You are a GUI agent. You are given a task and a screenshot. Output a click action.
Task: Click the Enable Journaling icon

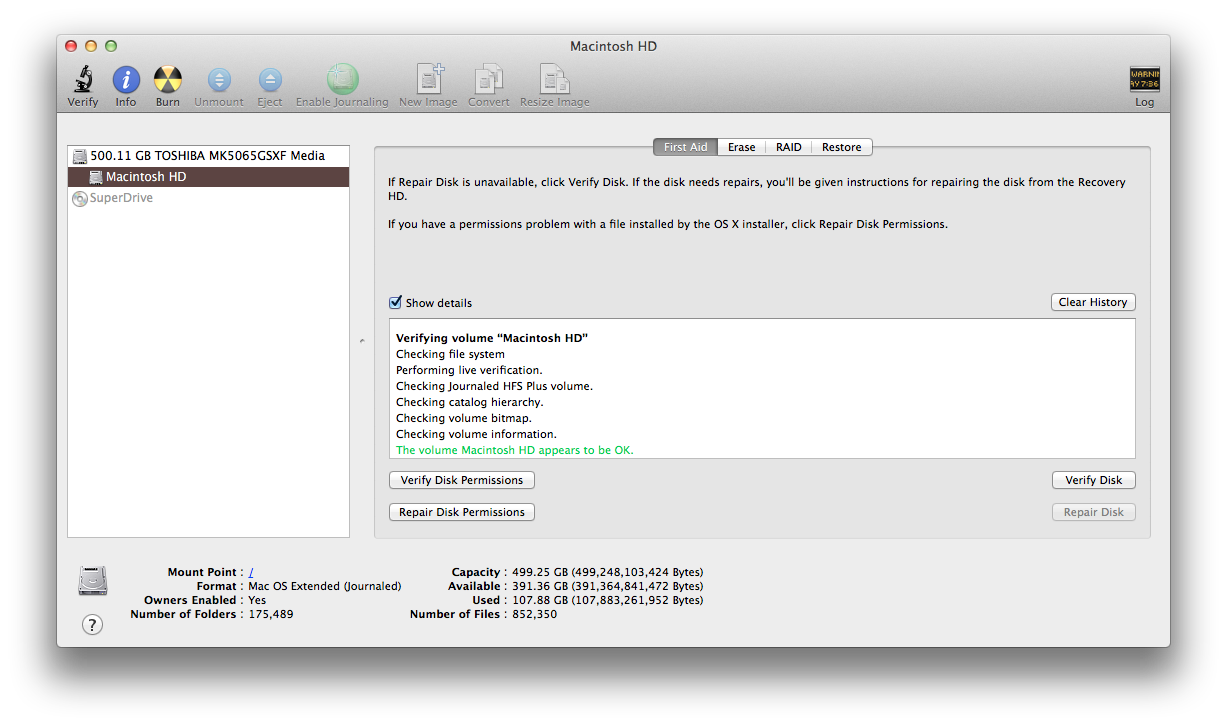[342, 79]
